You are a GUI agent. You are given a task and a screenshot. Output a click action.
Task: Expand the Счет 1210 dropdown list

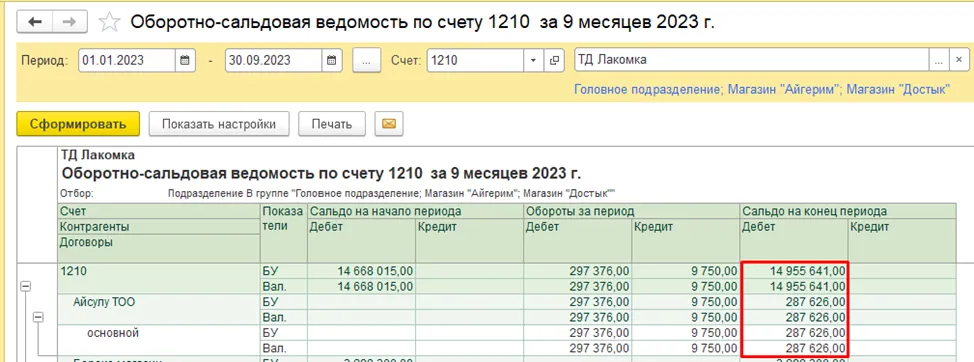click(x=533, y=60)
